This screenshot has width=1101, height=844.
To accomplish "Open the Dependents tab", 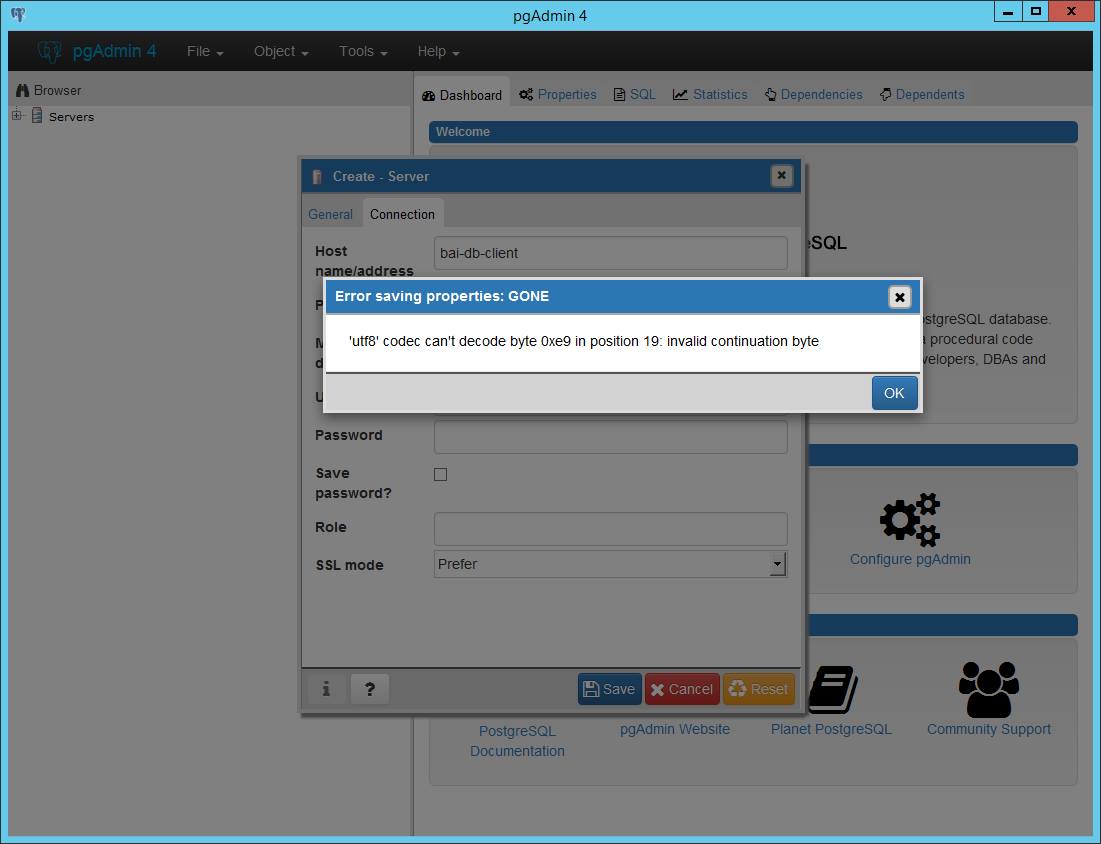I will (922, 95).
